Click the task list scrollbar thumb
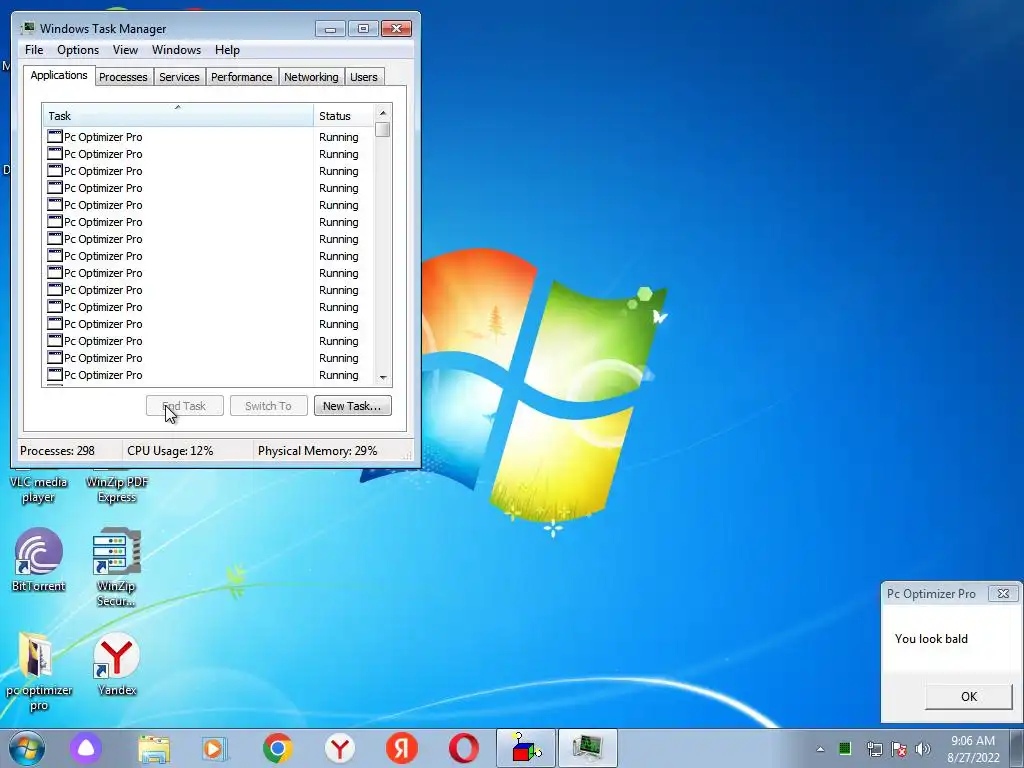The image size is (1024, 768). pyautogui.click(x=383, y=129)
